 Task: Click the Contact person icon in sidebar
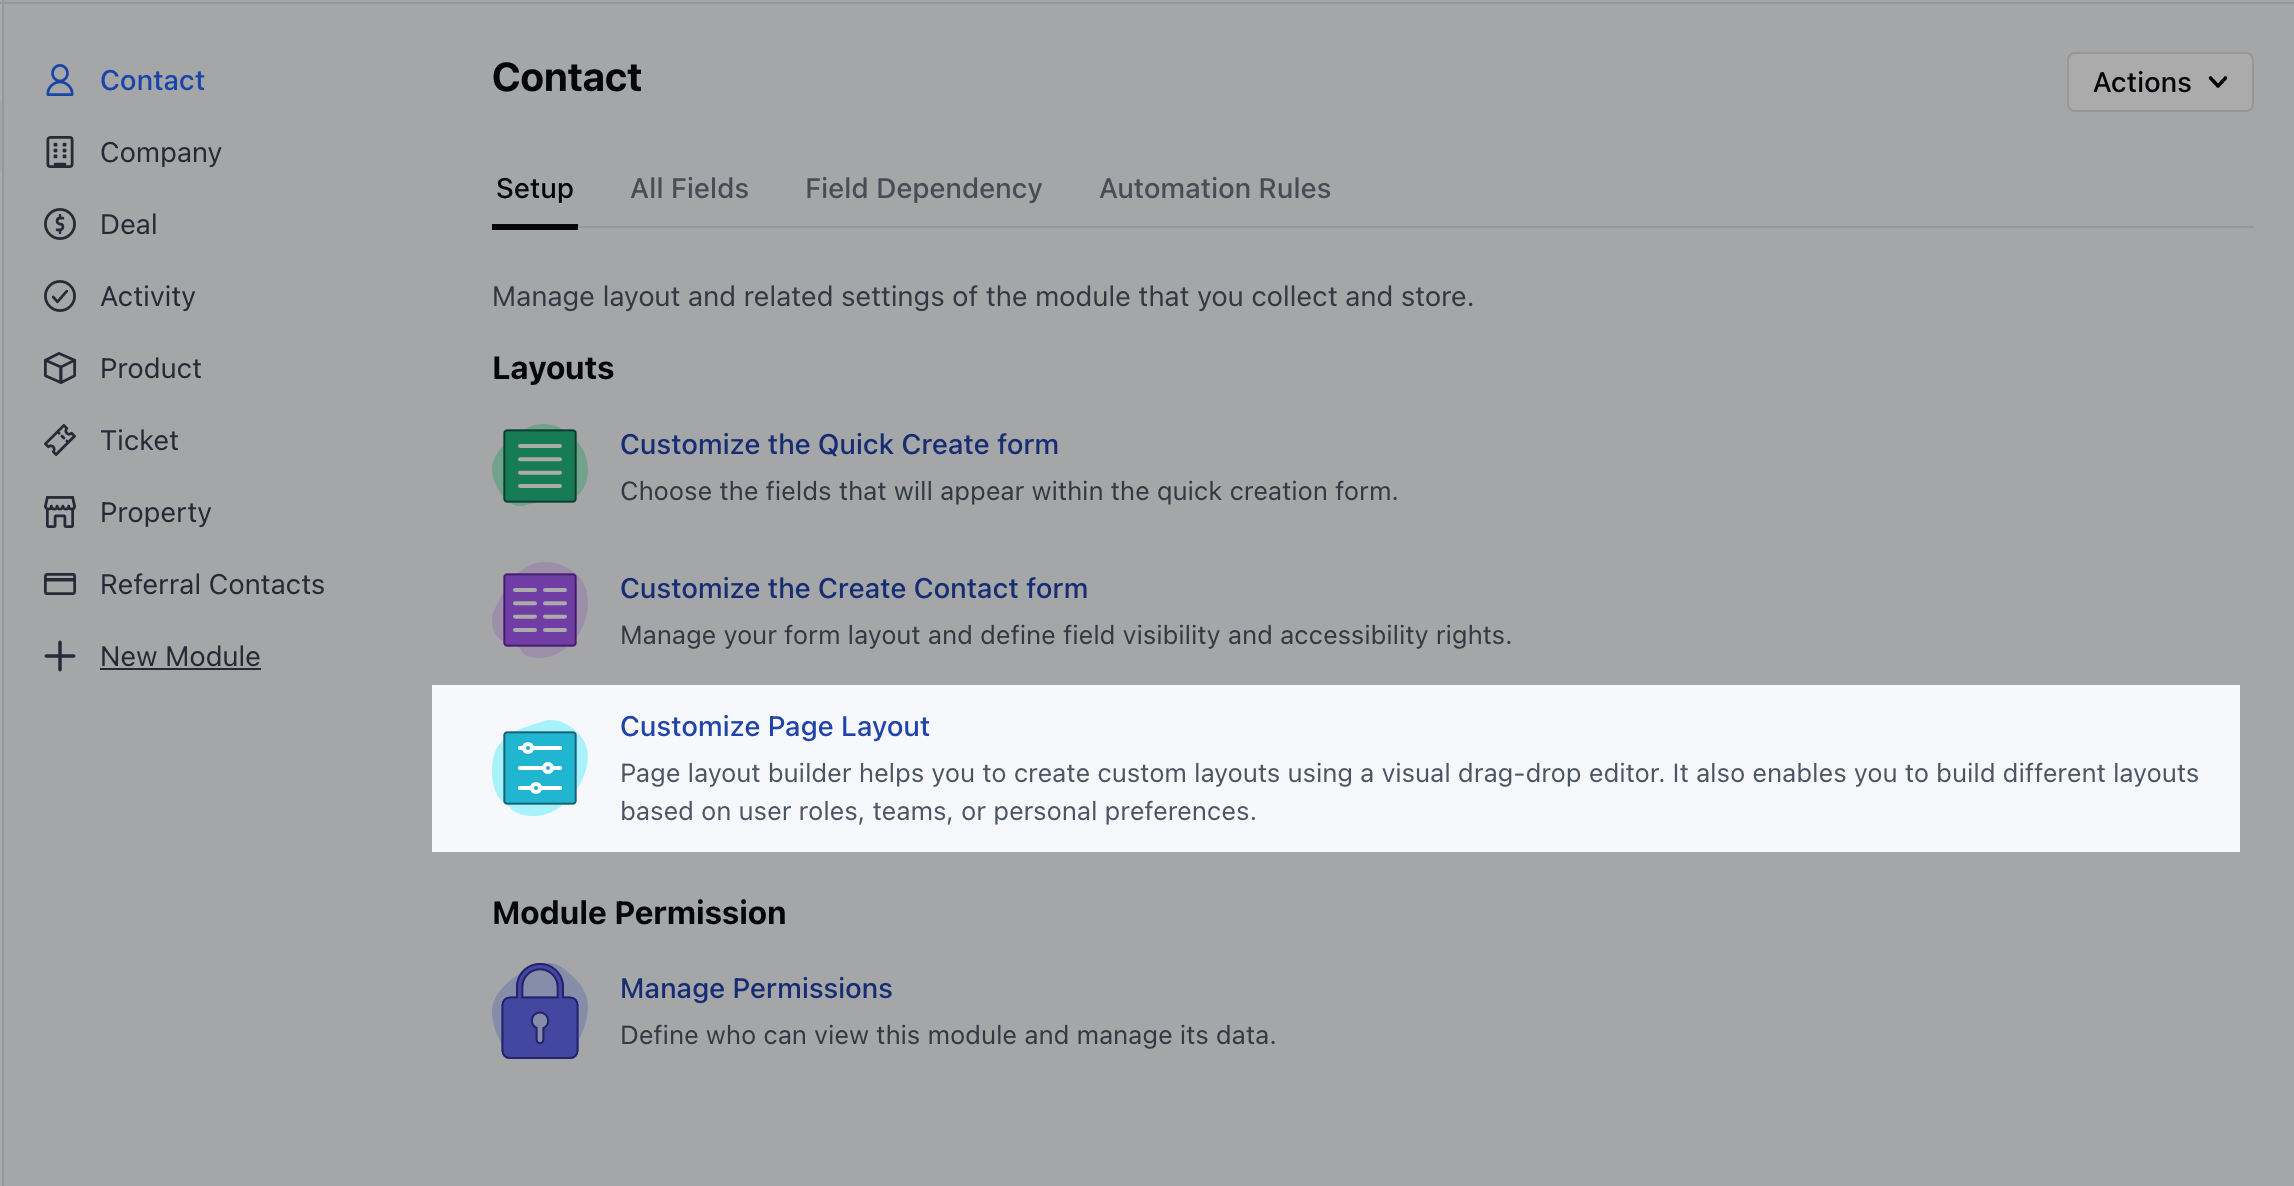click(60, 80)
